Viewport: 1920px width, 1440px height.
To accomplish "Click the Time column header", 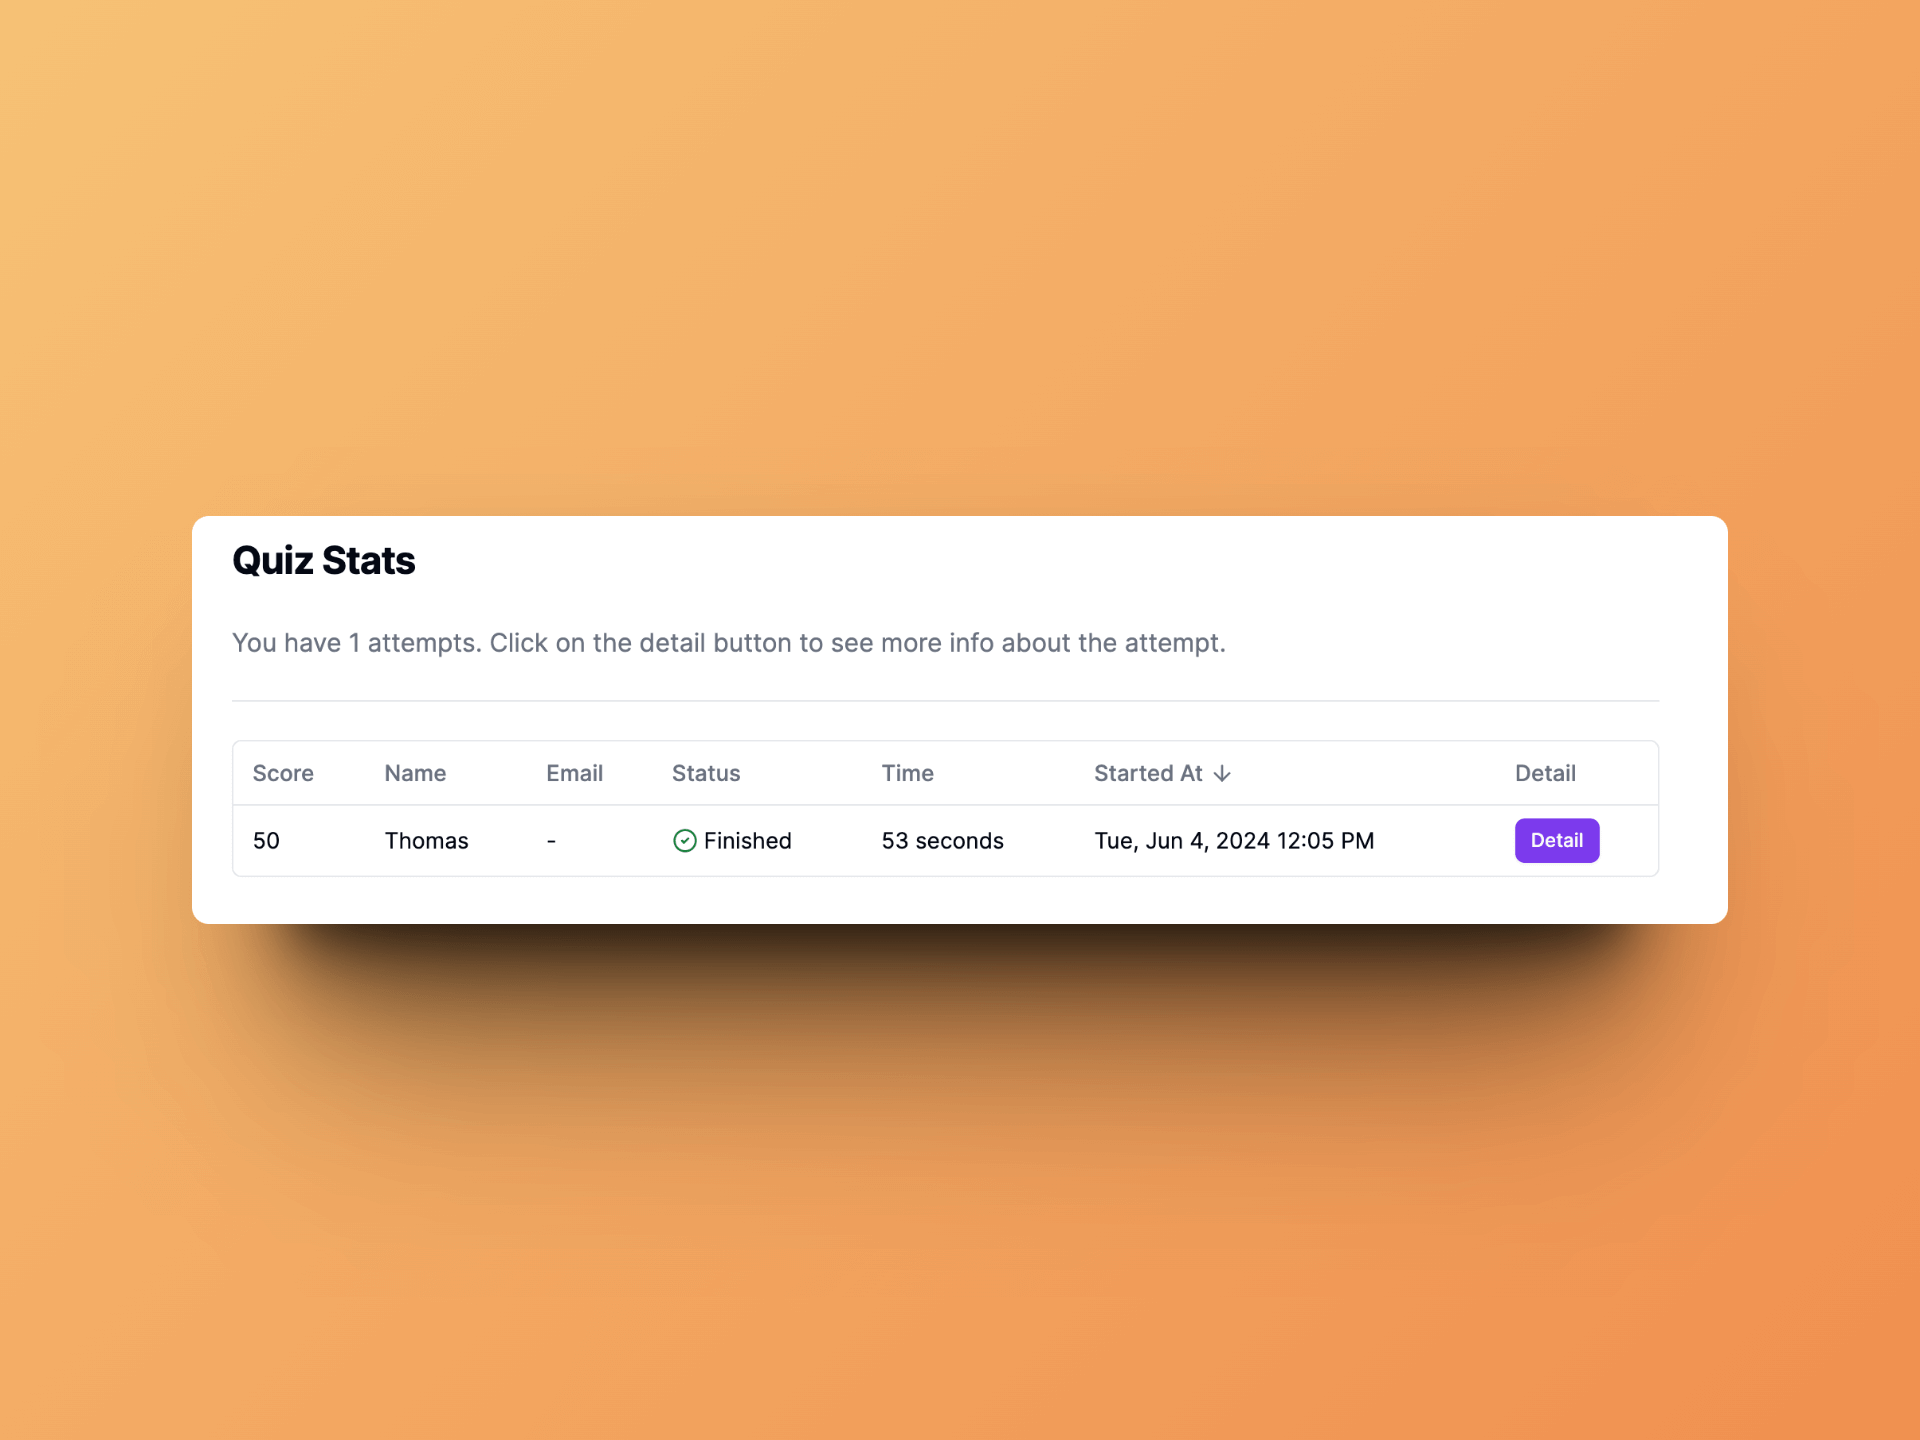I will [x=907, y=773].
